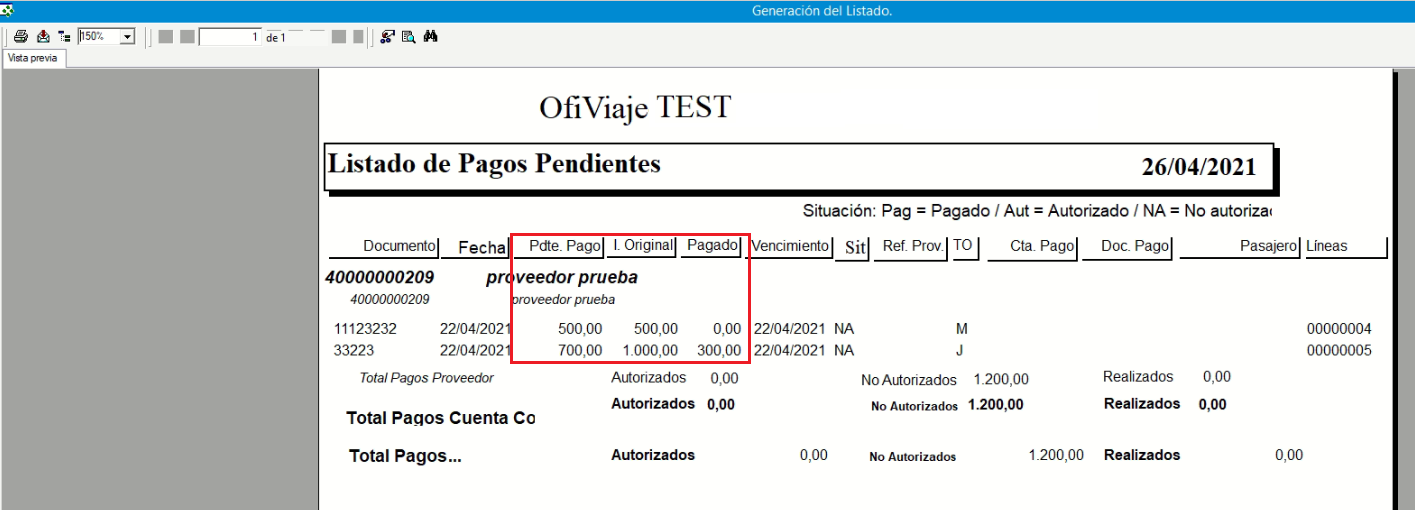Click the Total Pagos... label

coord(405,456)
